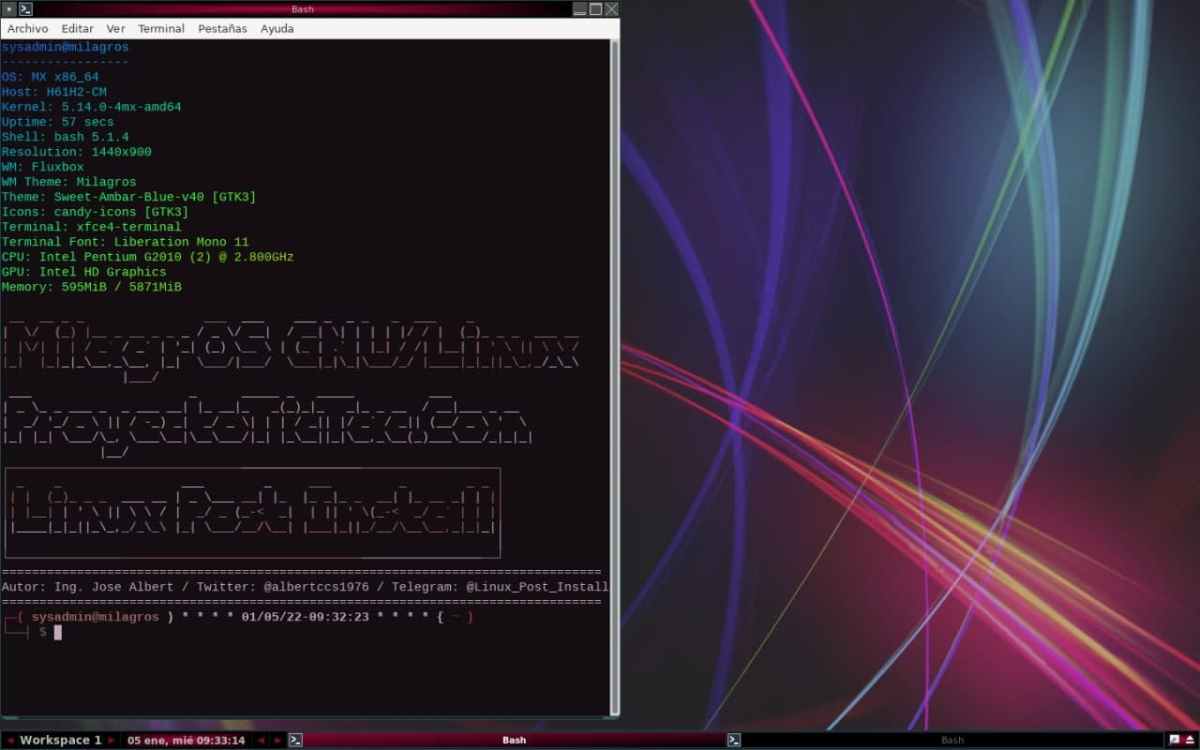Click the terminal icon in the Bash title bar
The height and width of the screenshot is (750, 1200).
[26, 9]
